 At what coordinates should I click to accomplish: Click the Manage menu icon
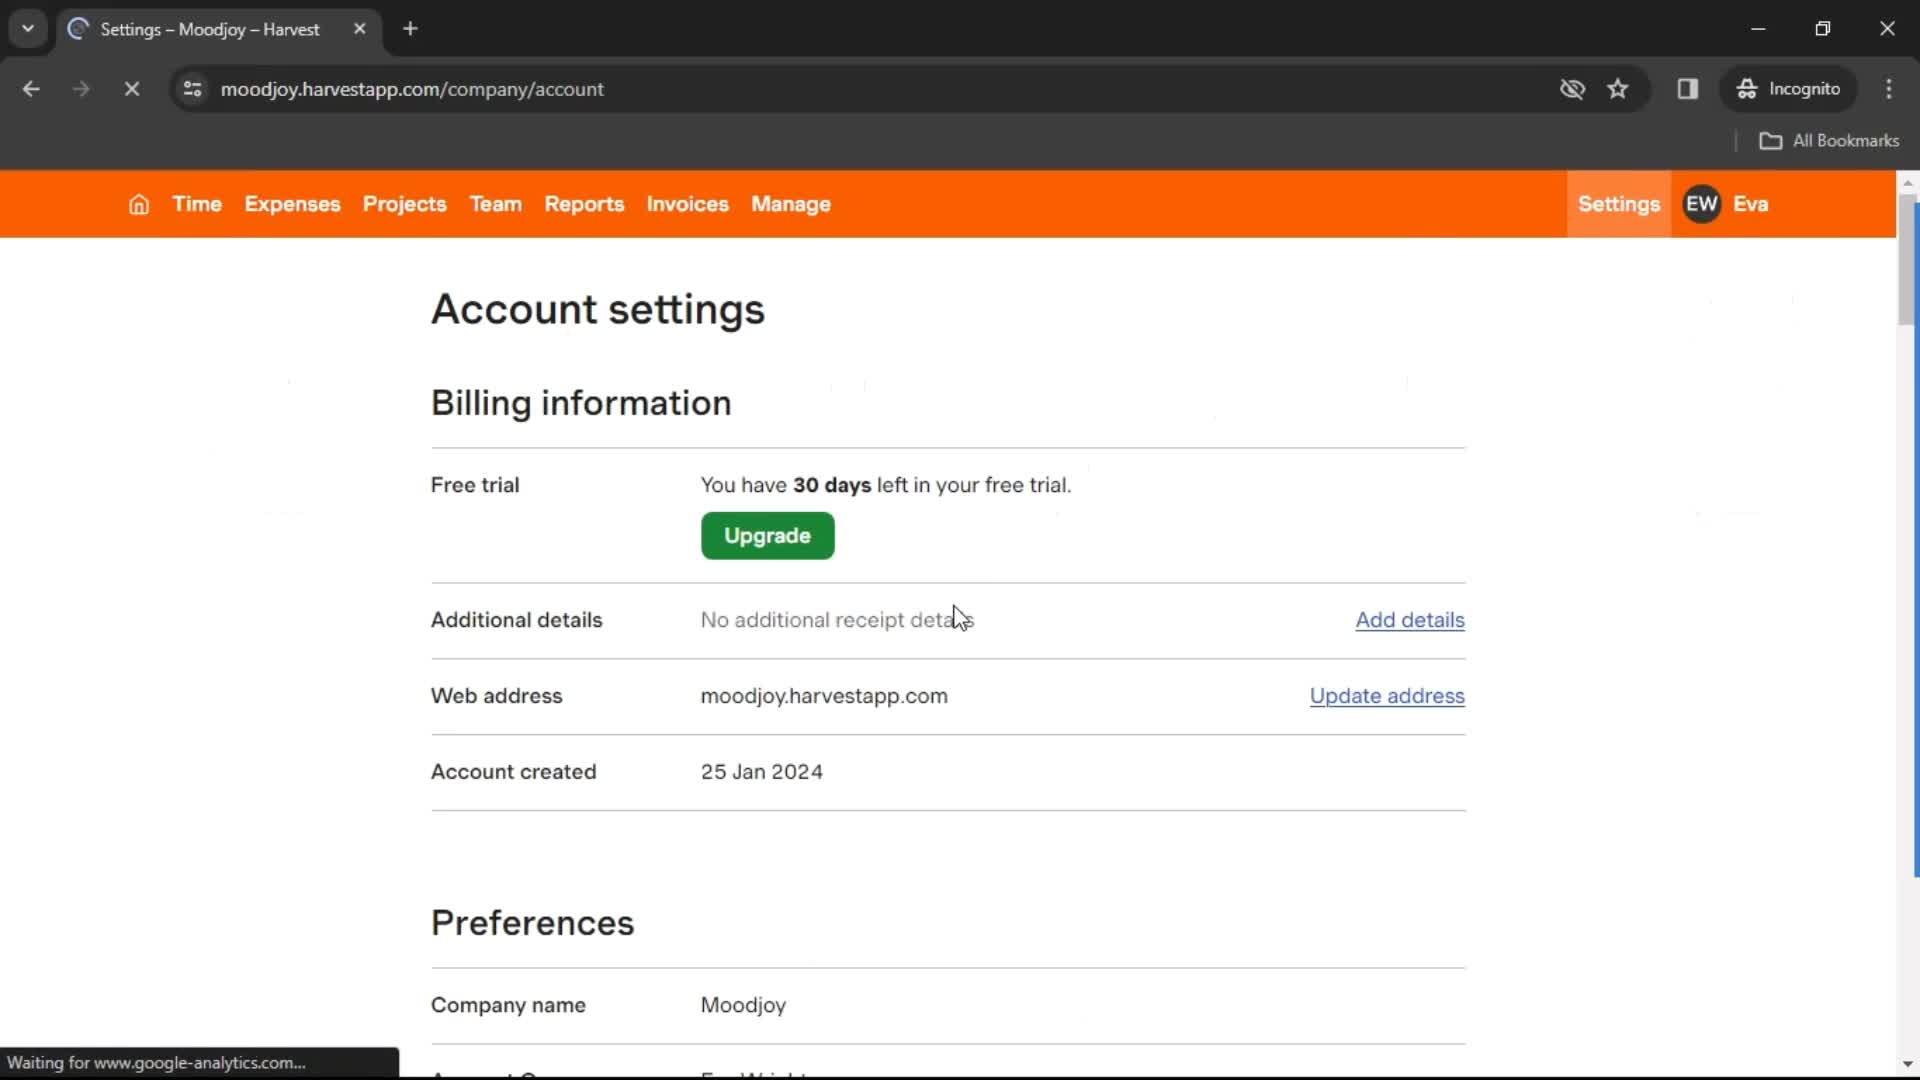[790, 203]
